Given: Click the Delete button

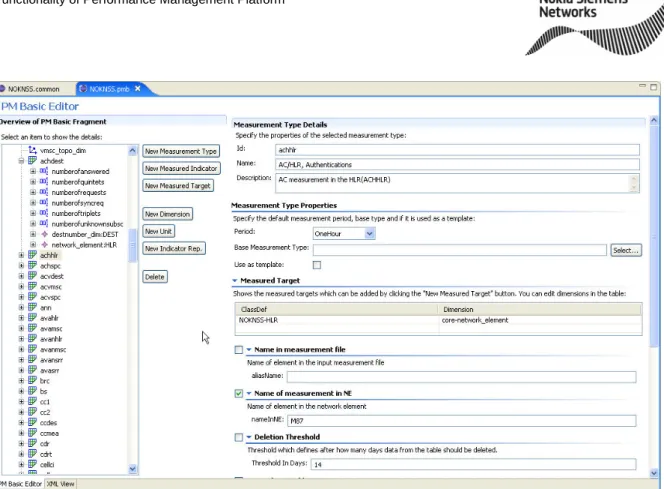Looking at the screenshot, I should pos(155,277).
